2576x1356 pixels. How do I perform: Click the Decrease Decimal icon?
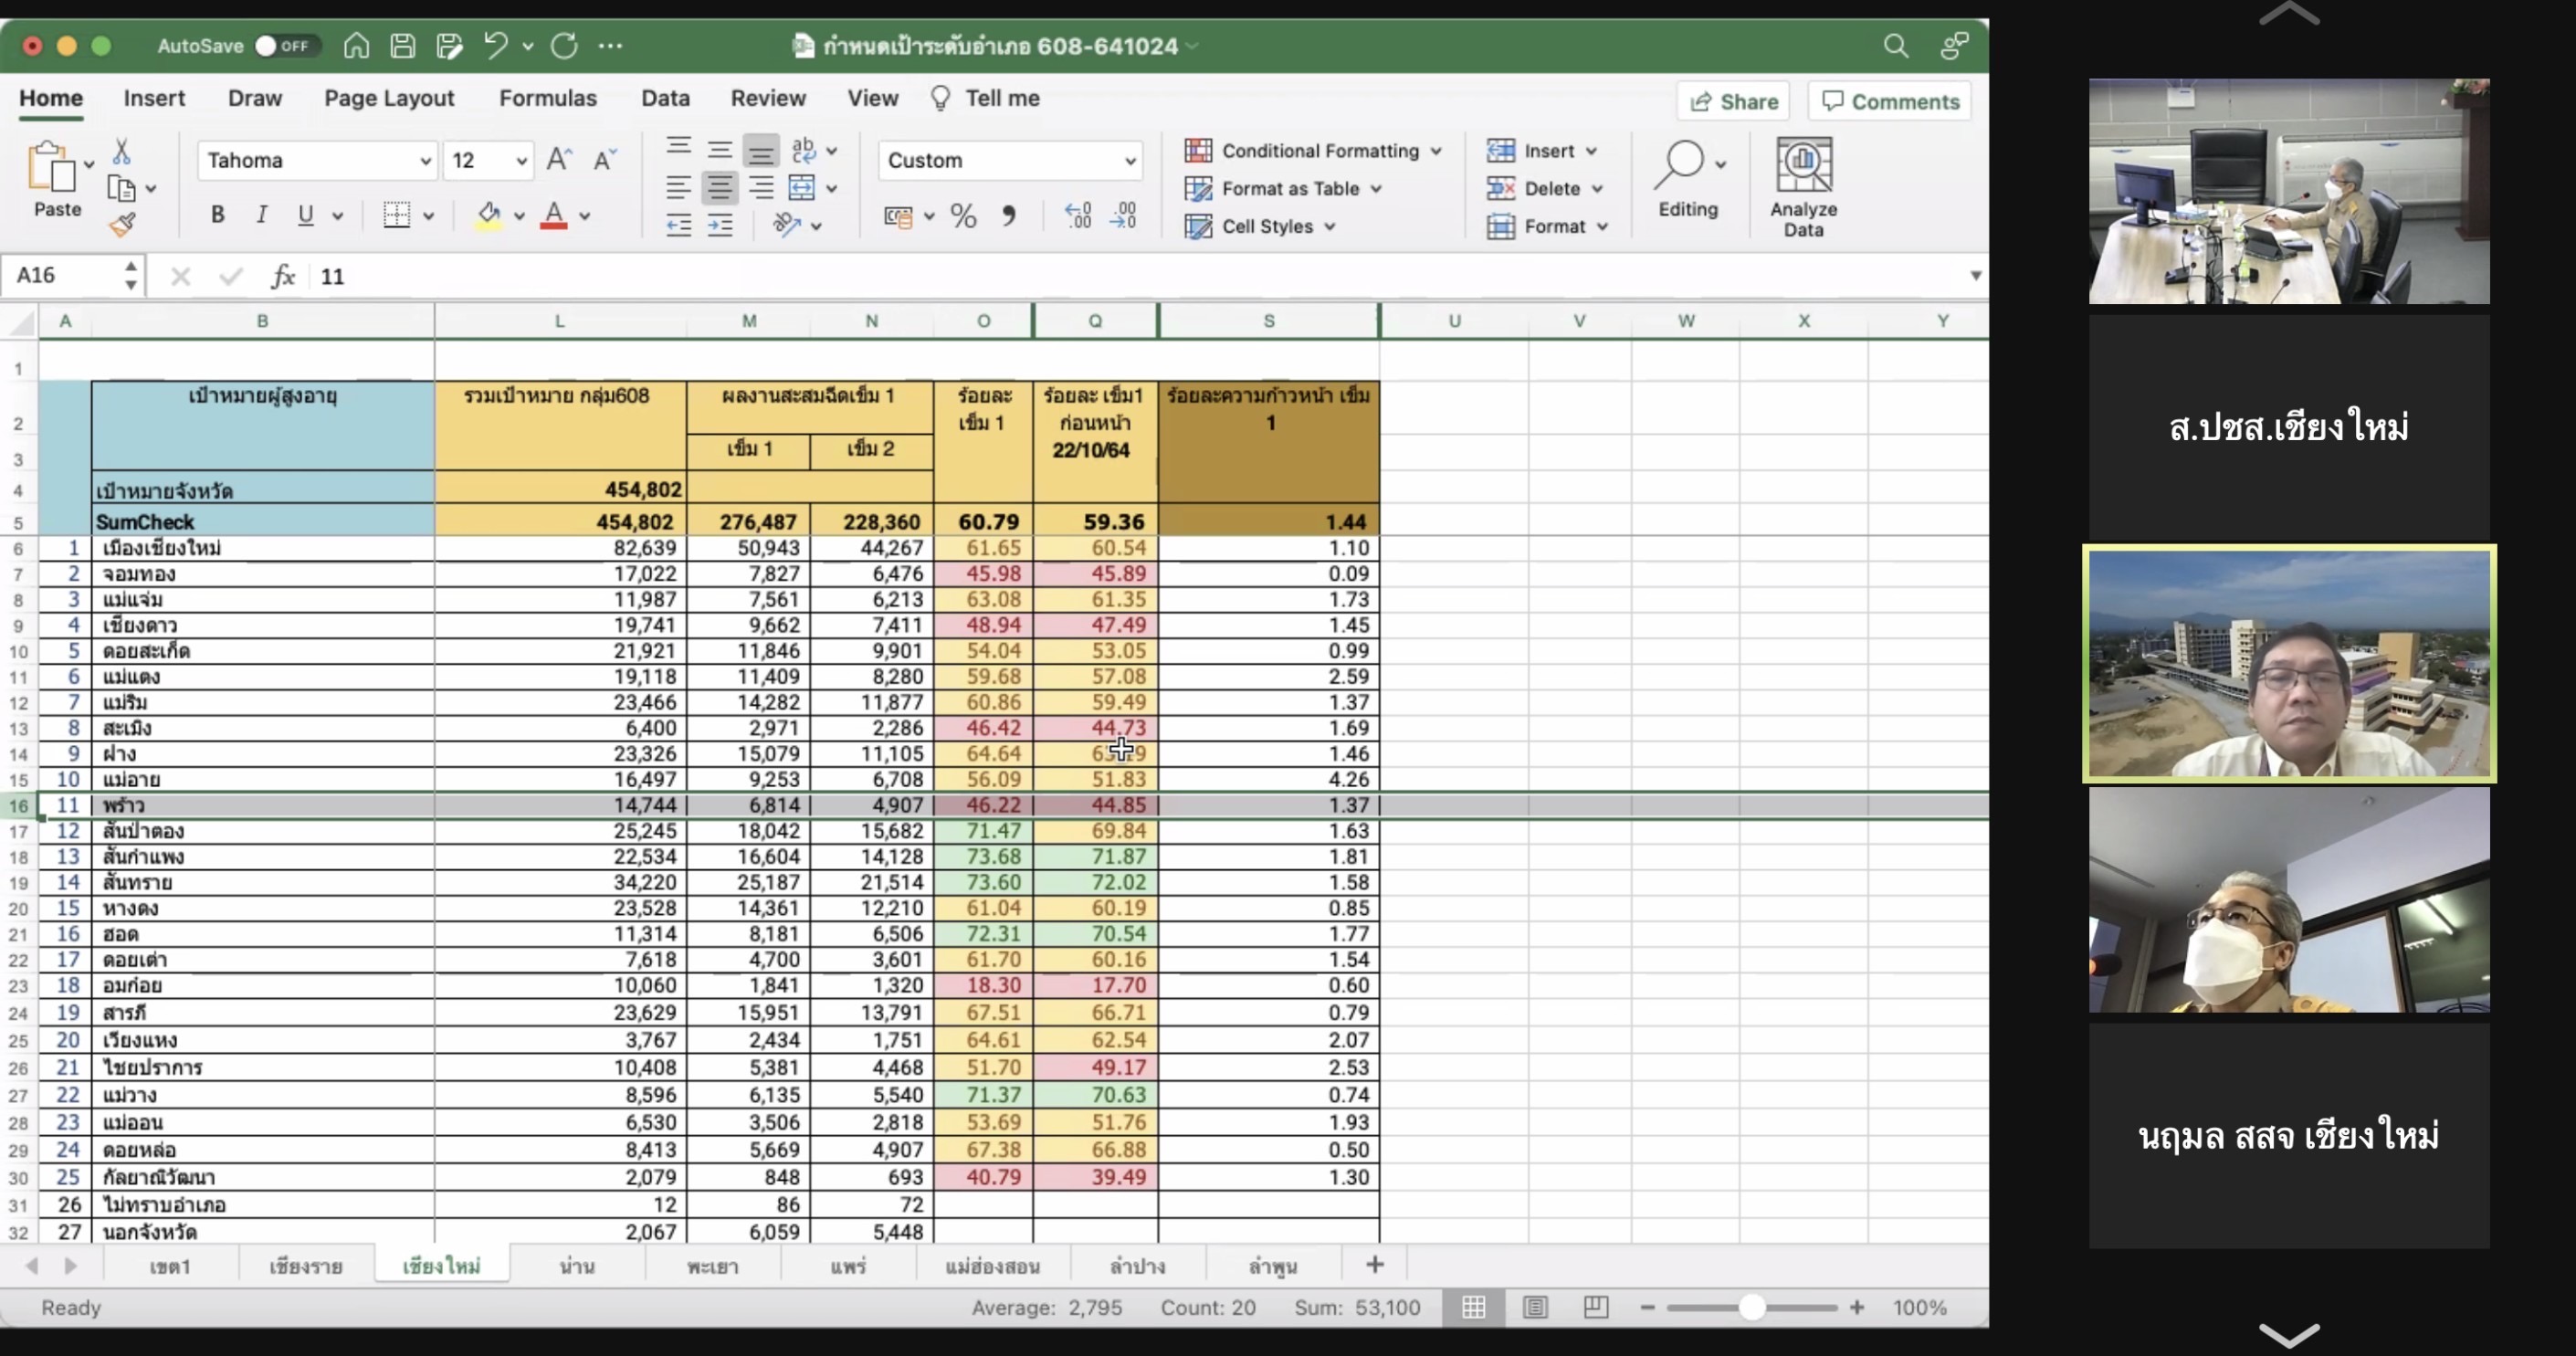click(x=1123, y=216)
